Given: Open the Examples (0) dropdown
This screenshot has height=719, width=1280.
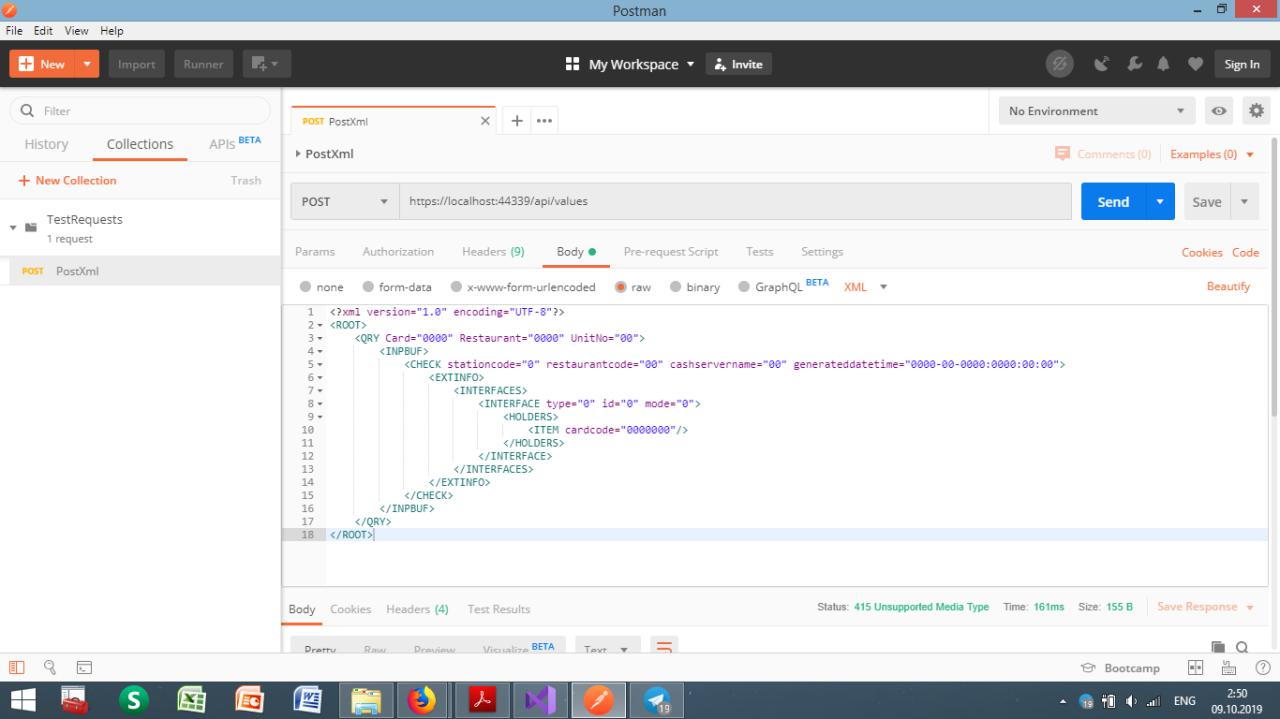Looking at the screenshot, I should point(1211,154).
